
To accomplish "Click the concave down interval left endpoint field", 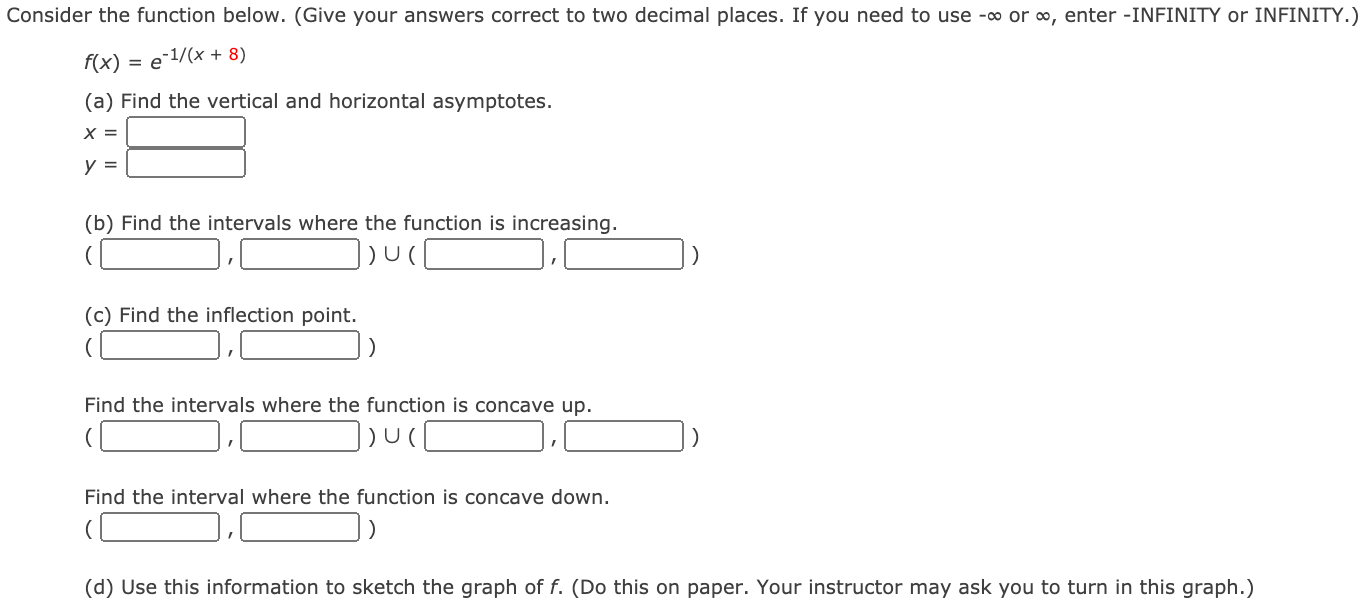I will [159, 526].
